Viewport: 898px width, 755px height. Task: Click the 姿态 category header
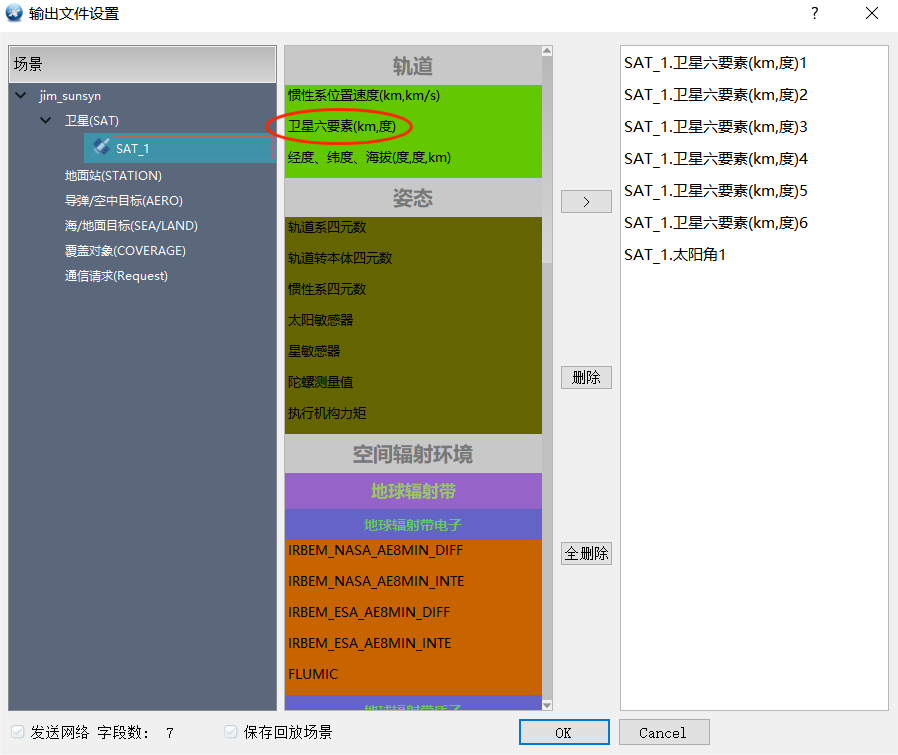(x=413, y=198)
